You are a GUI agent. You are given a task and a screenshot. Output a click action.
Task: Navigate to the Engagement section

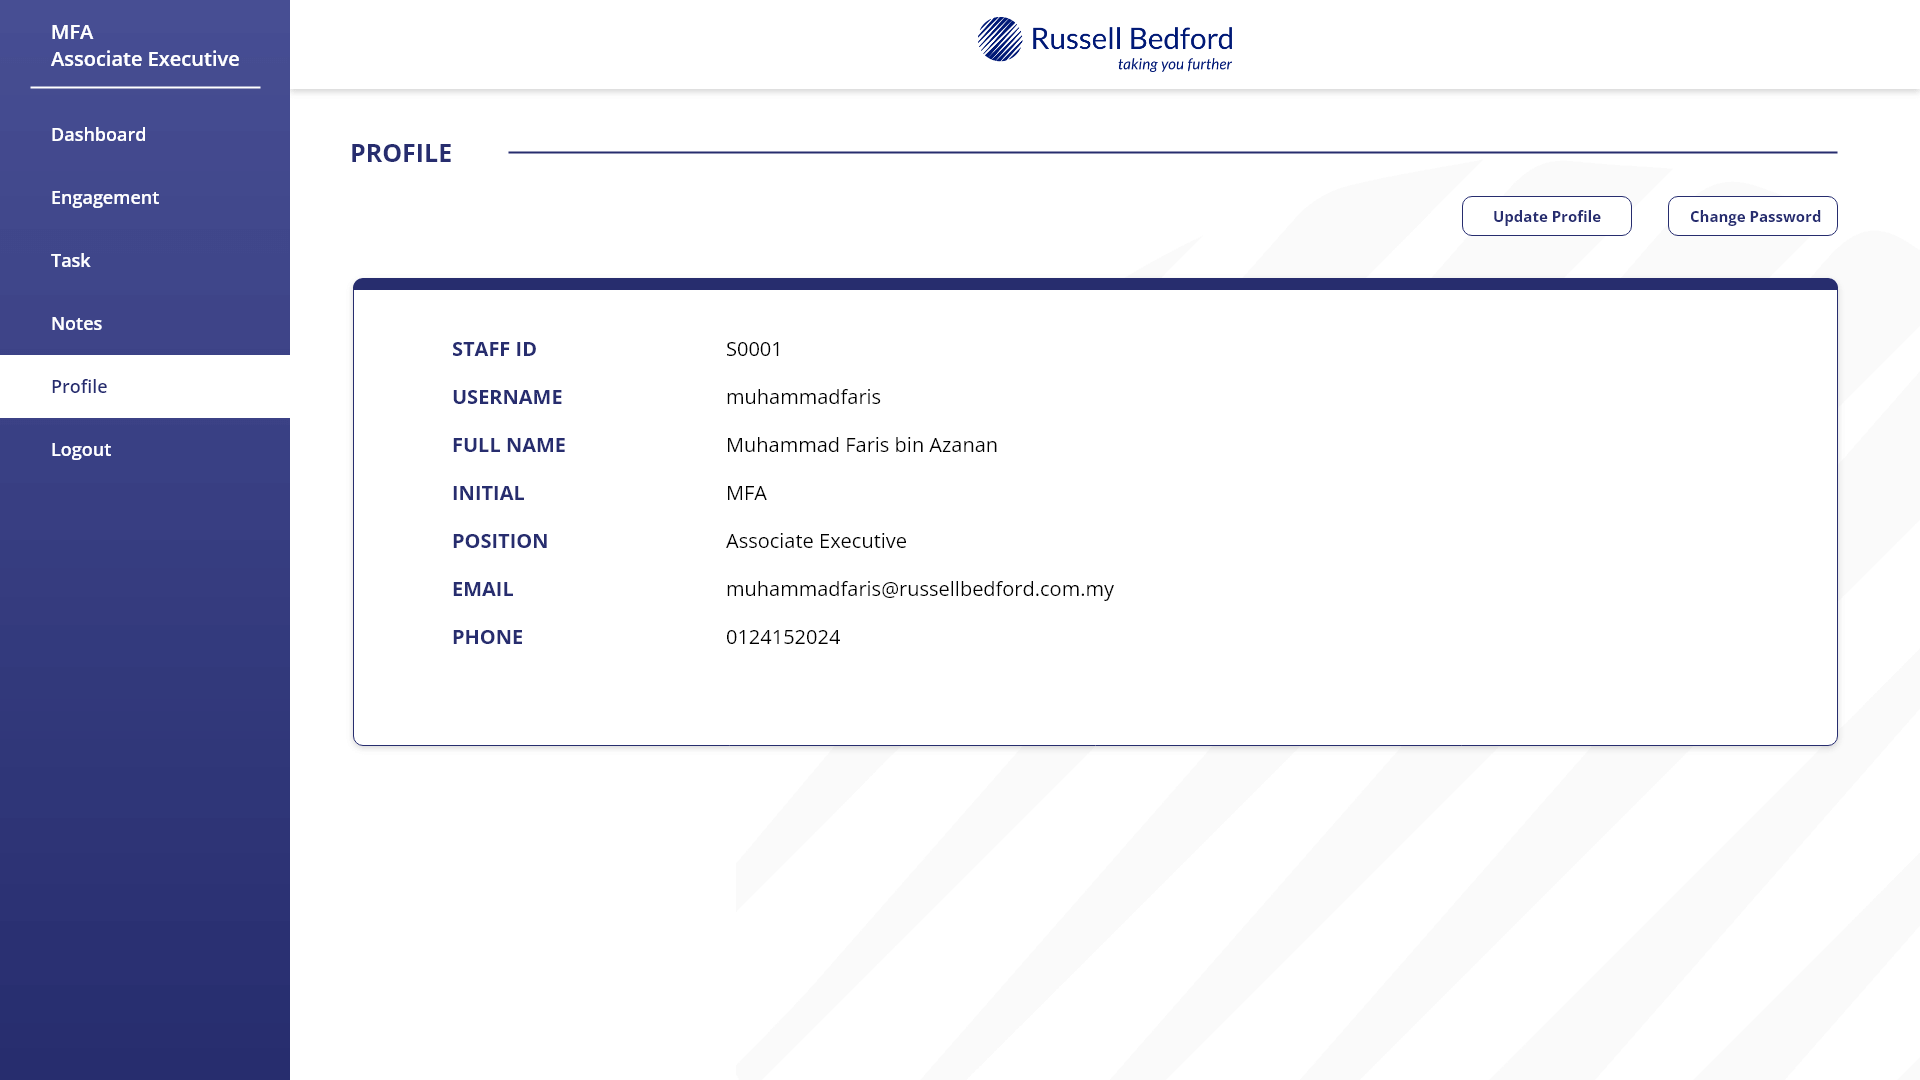[105, 197]
